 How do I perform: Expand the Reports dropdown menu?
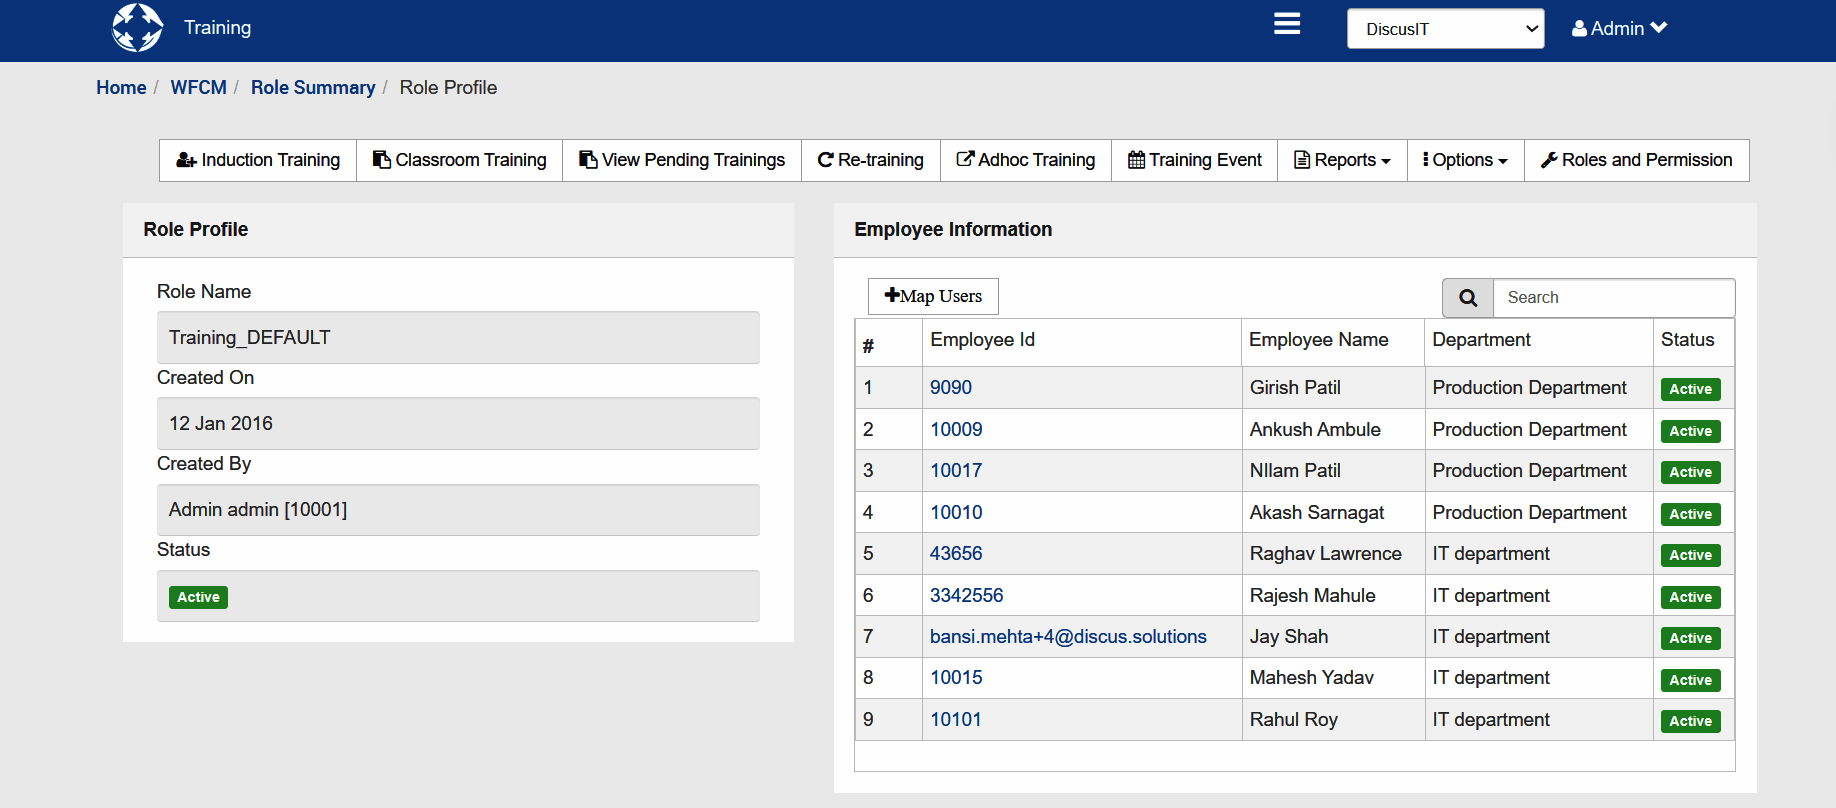click(1342, 160)
